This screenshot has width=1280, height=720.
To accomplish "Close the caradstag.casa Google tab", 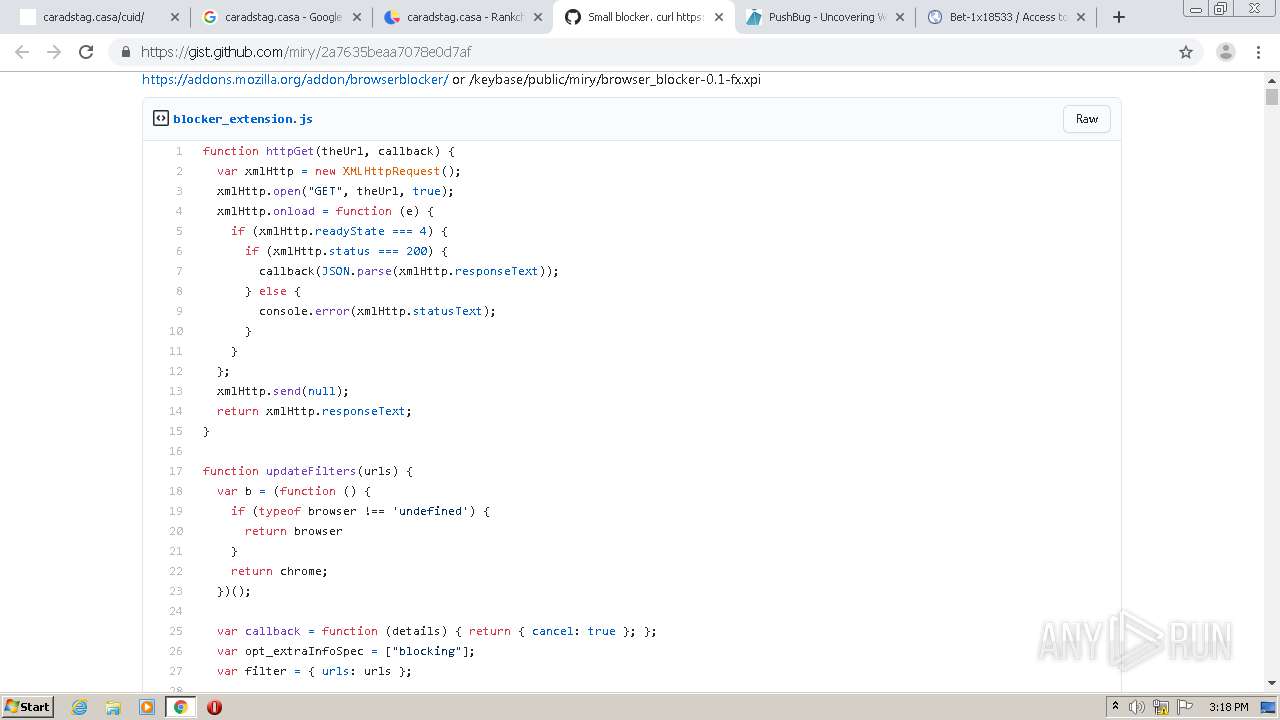I will (356, 17).
